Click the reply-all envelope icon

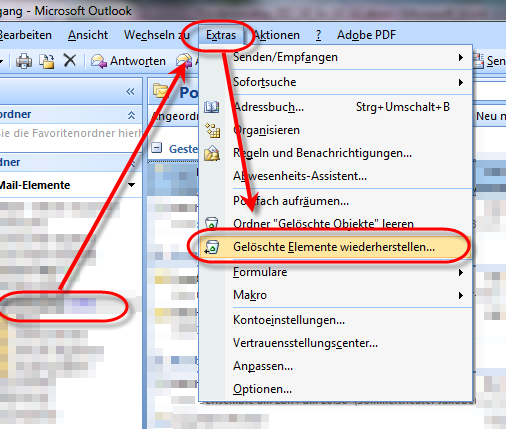(184, 61)
